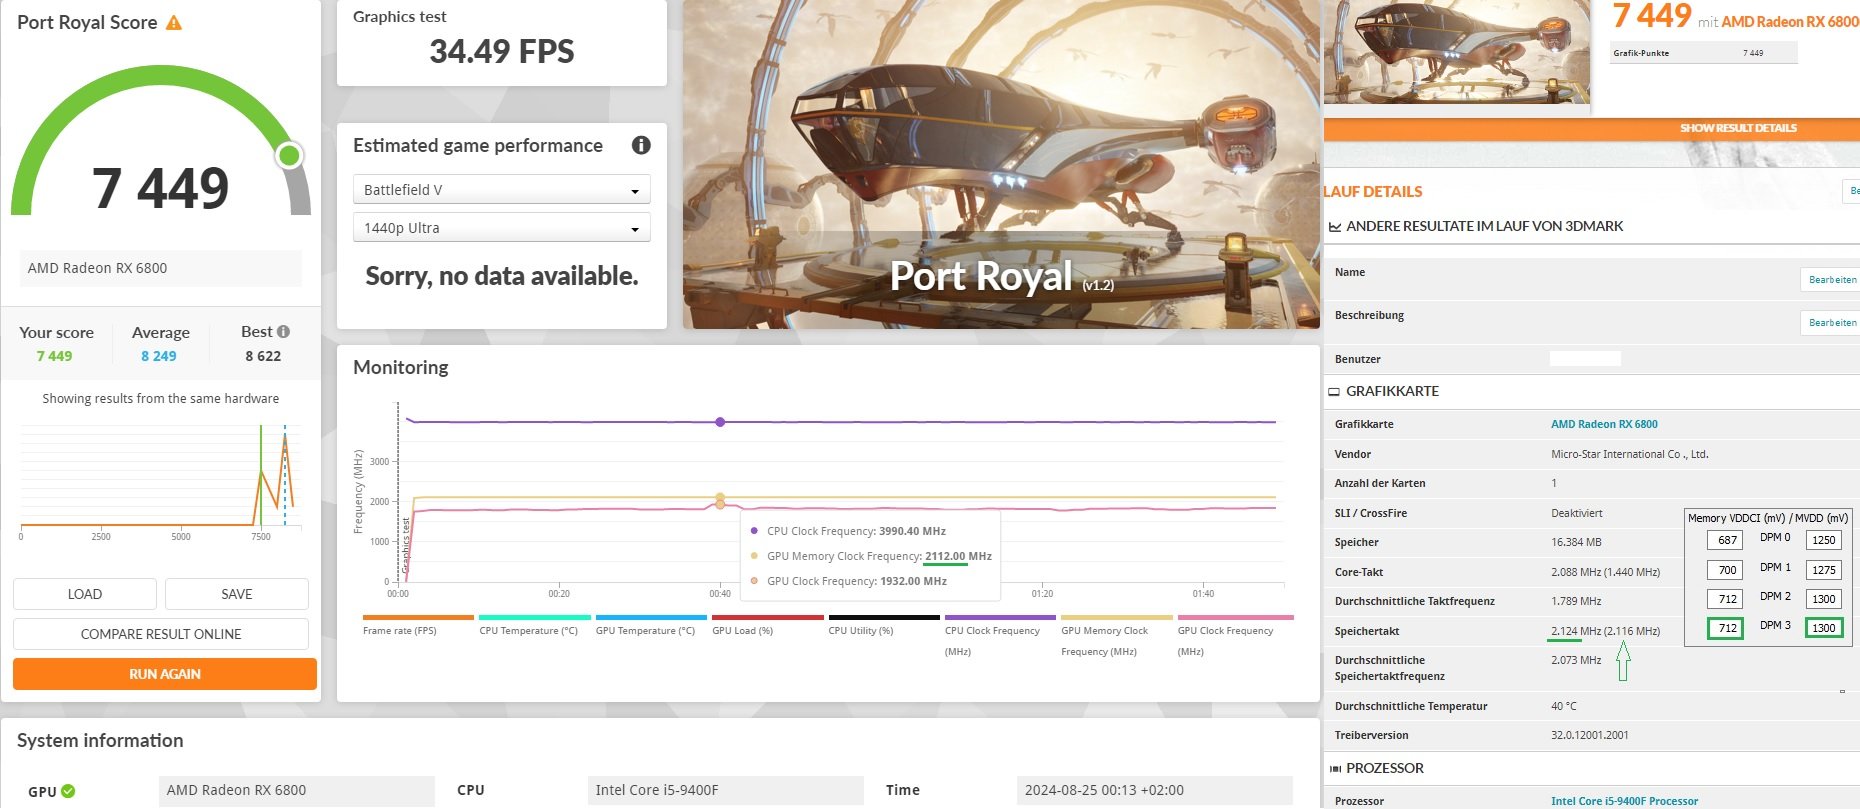Click the Average score 8 249
1860x809 pixels.
click(x=159, y=356)
